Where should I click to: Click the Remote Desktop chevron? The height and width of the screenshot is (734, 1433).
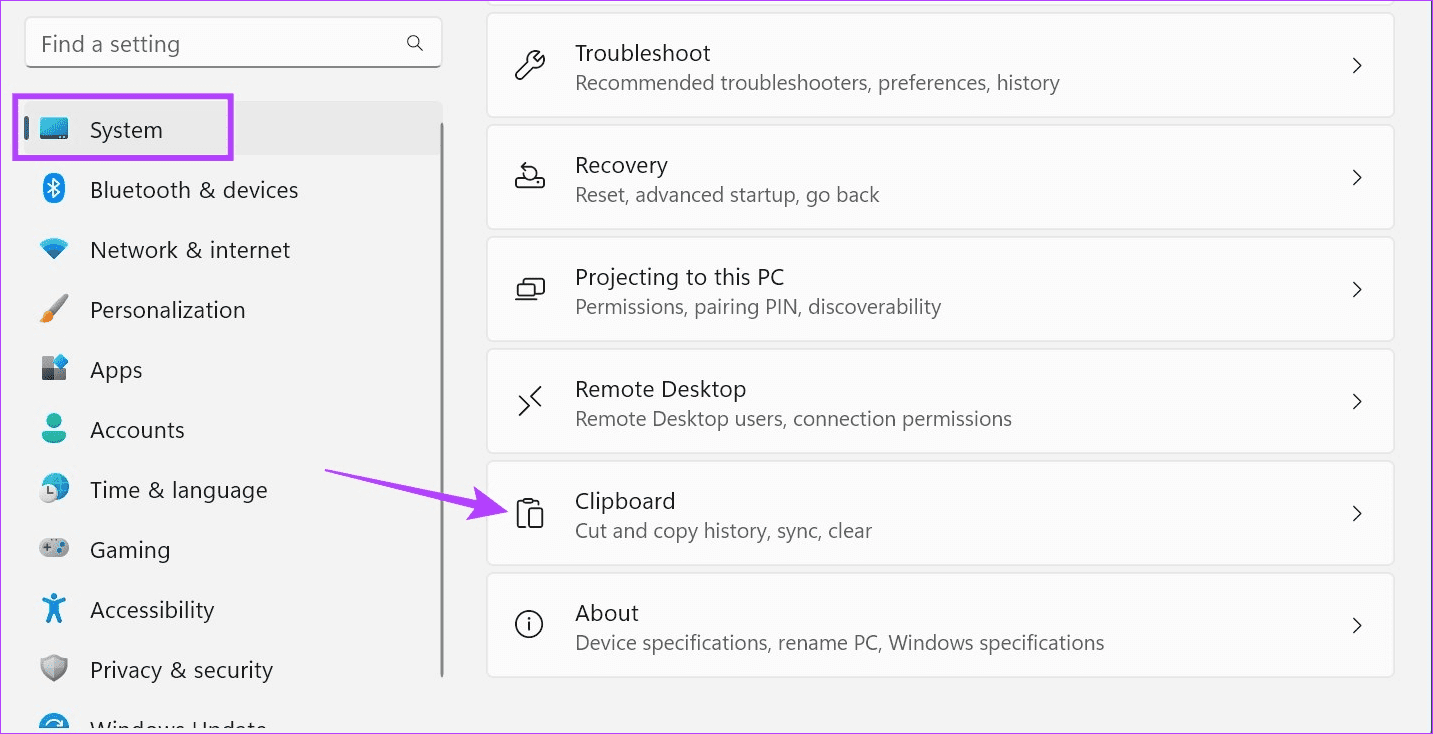click(1357, 402)
